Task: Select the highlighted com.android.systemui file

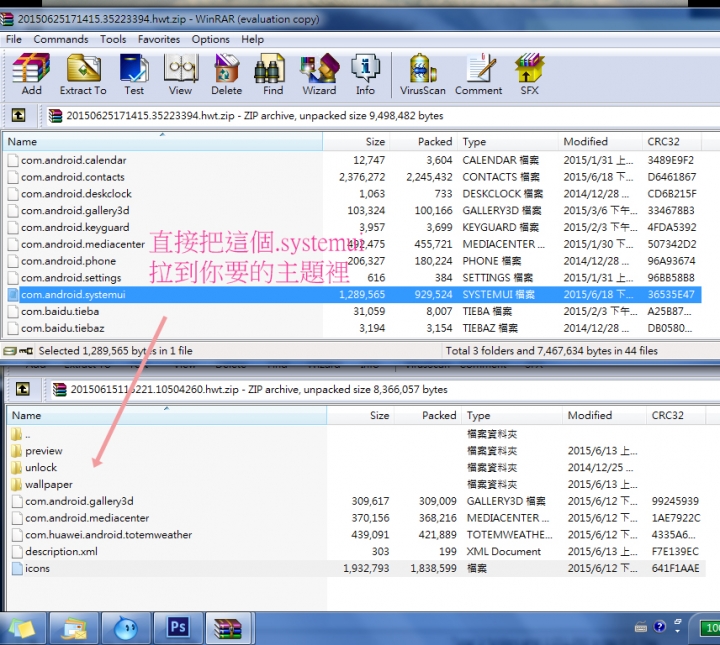Action: [x=354, y=294]
